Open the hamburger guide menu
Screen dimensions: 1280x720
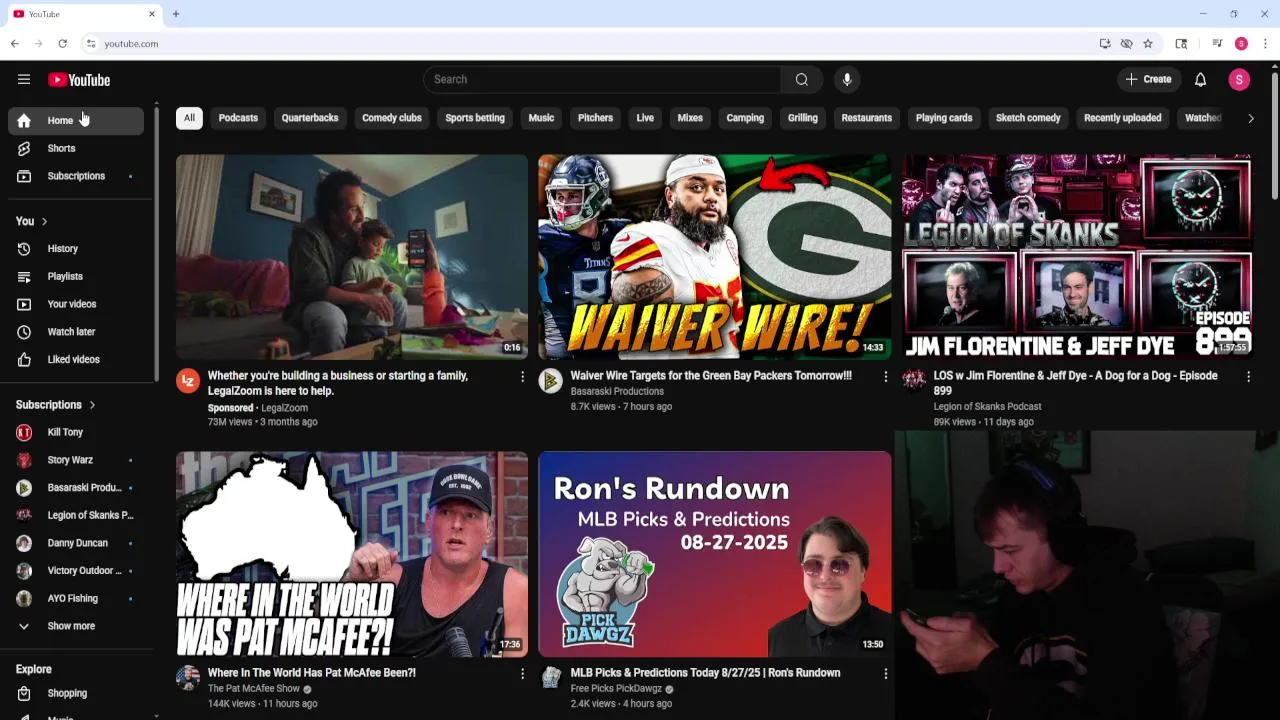[x=24, y=80]
